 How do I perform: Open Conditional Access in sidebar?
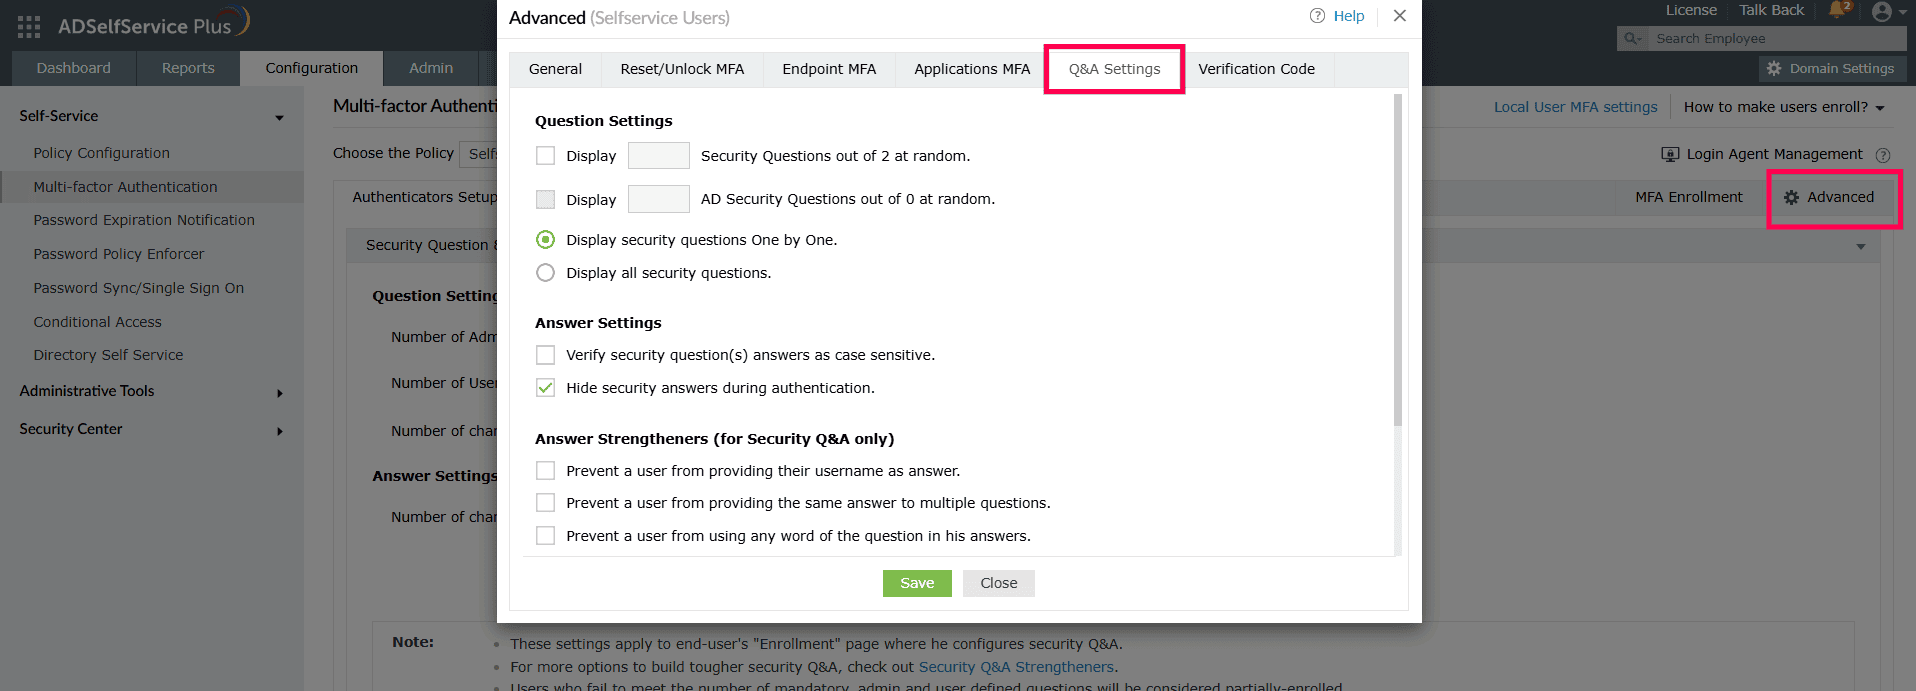[97, 322]
